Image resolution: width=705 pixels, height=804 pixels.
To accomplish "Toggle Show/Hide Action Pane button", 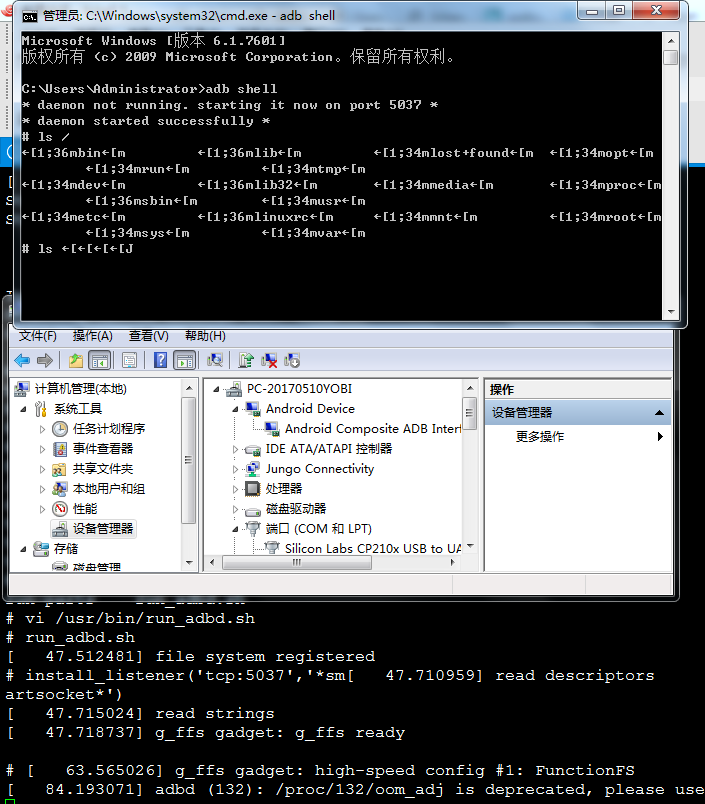I will tap(185, 360).
